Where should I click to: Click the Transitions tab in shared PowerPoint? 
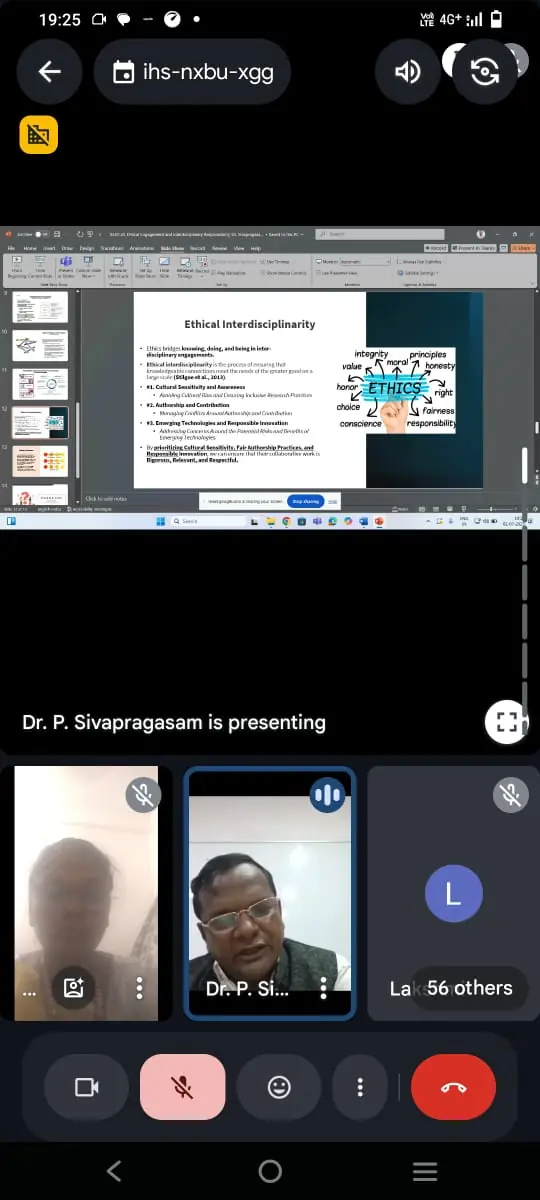click(x=111, y=247)
